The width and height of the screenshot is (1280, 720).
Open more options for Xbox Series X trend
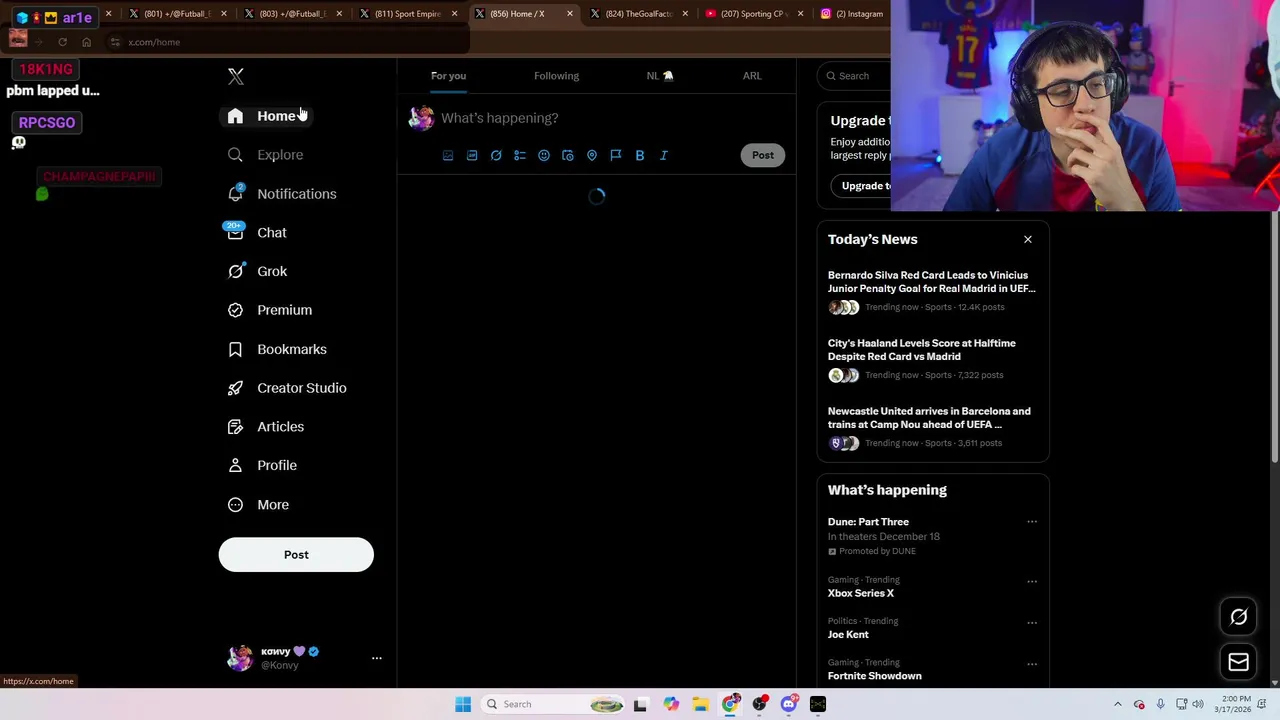coord(1032,581)
